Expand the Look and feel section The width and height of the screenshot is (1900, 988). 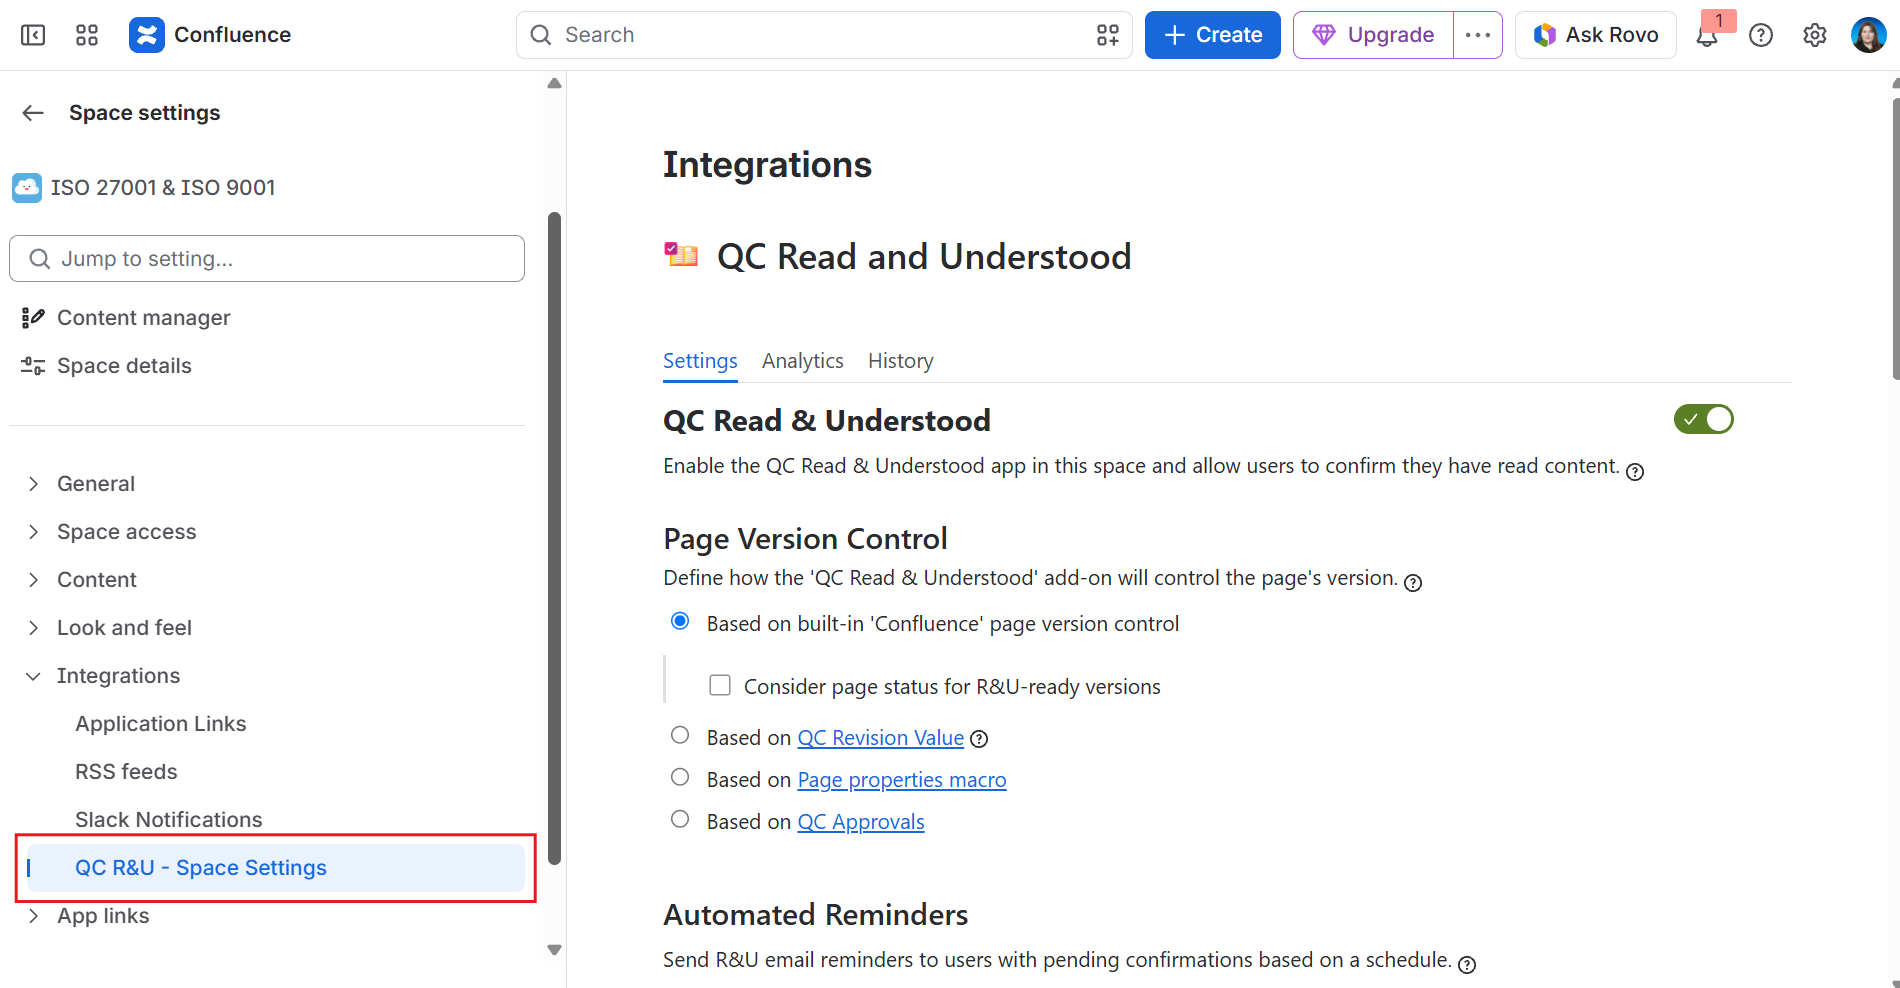33,628
